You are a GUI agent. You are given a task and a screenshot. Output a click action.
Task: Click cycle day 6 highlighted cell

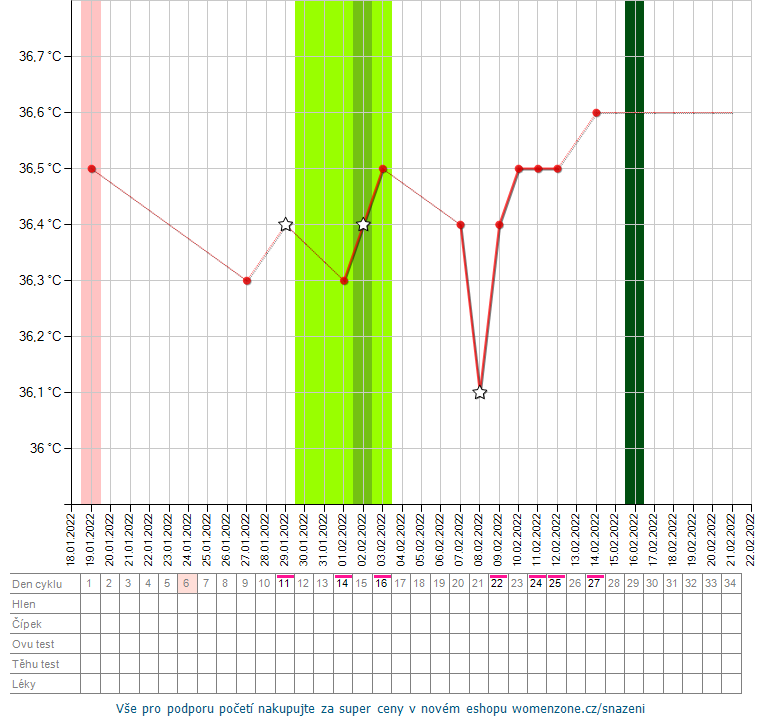click(x=187, y=583)
